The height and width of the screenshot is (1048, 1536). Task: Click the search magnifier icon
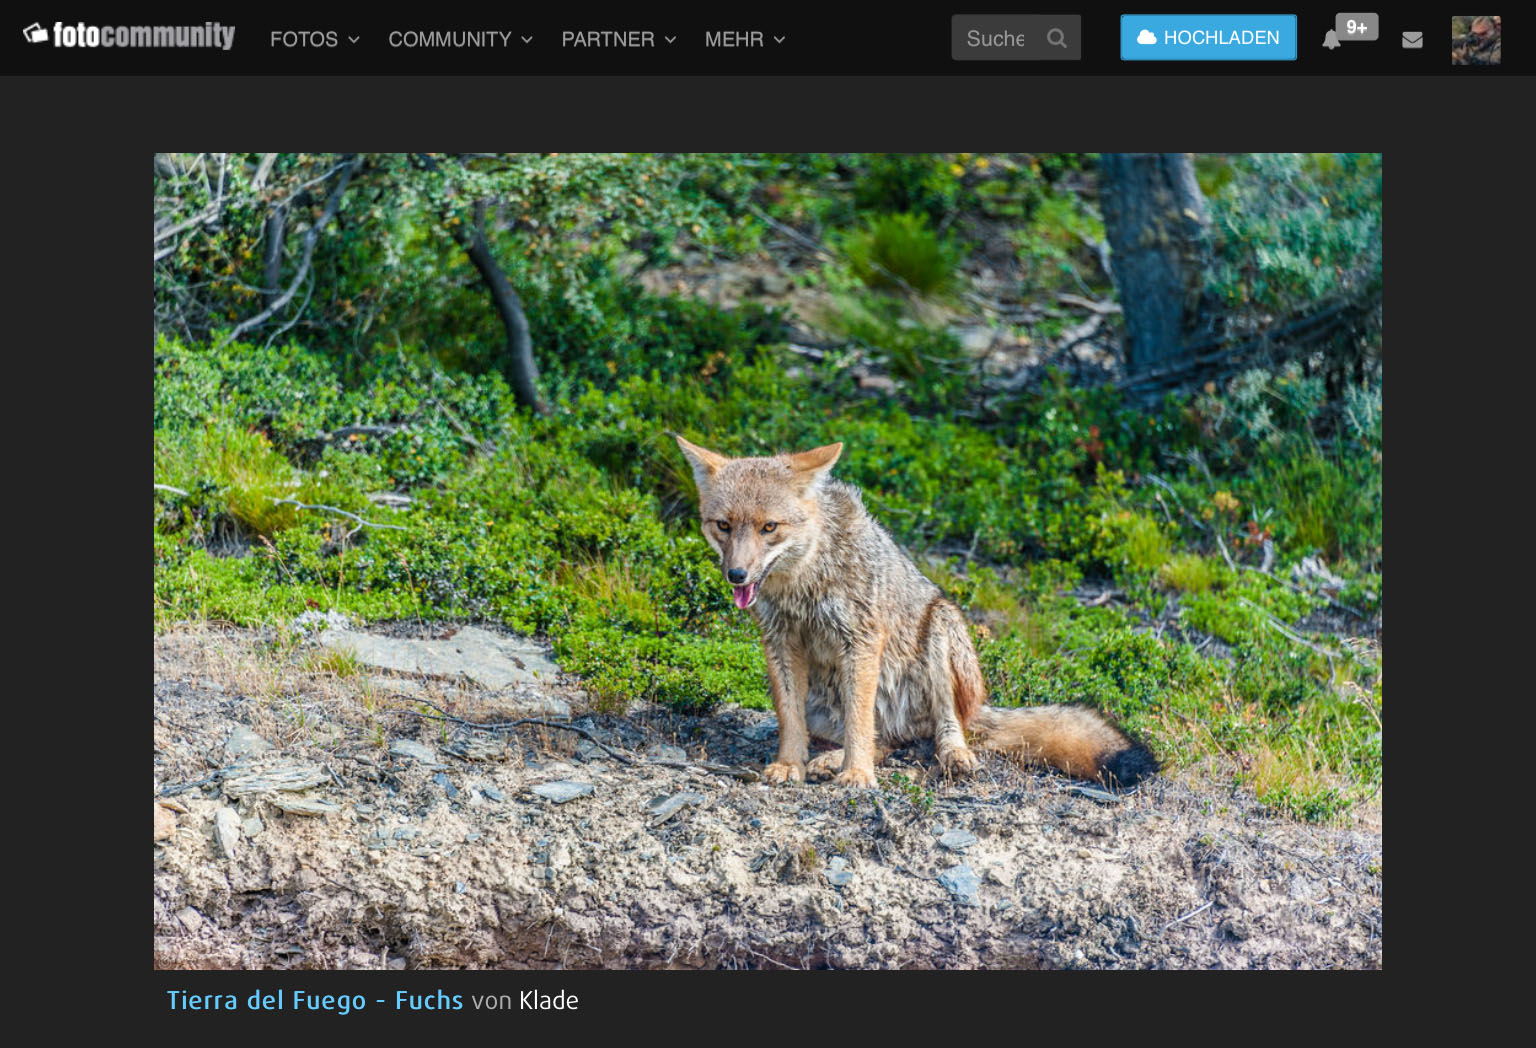point(1057,38)
